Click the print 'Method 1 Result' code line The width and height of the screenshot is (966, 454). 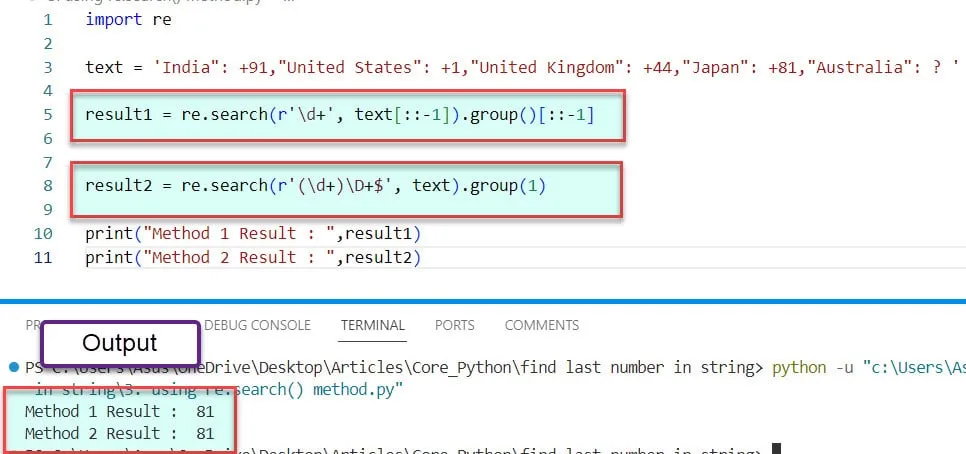(252, 234)
